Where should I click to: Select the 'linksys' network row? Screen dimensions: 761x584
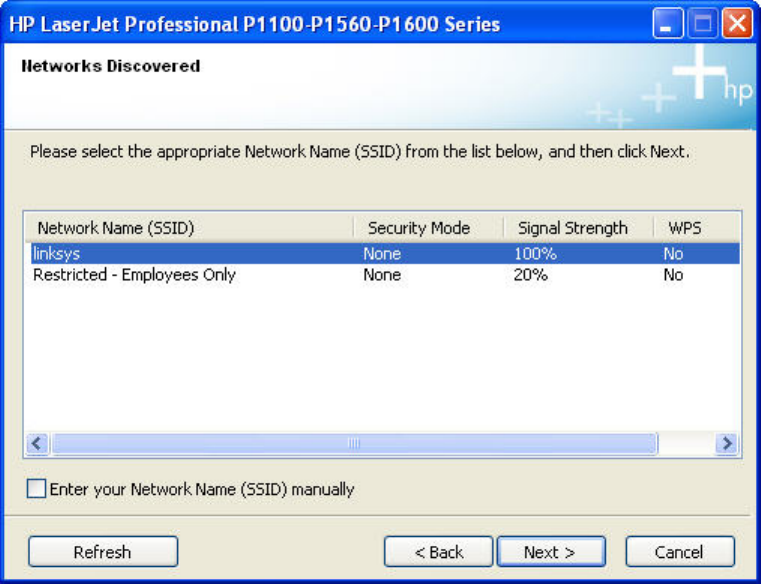[x=385, y=253]
